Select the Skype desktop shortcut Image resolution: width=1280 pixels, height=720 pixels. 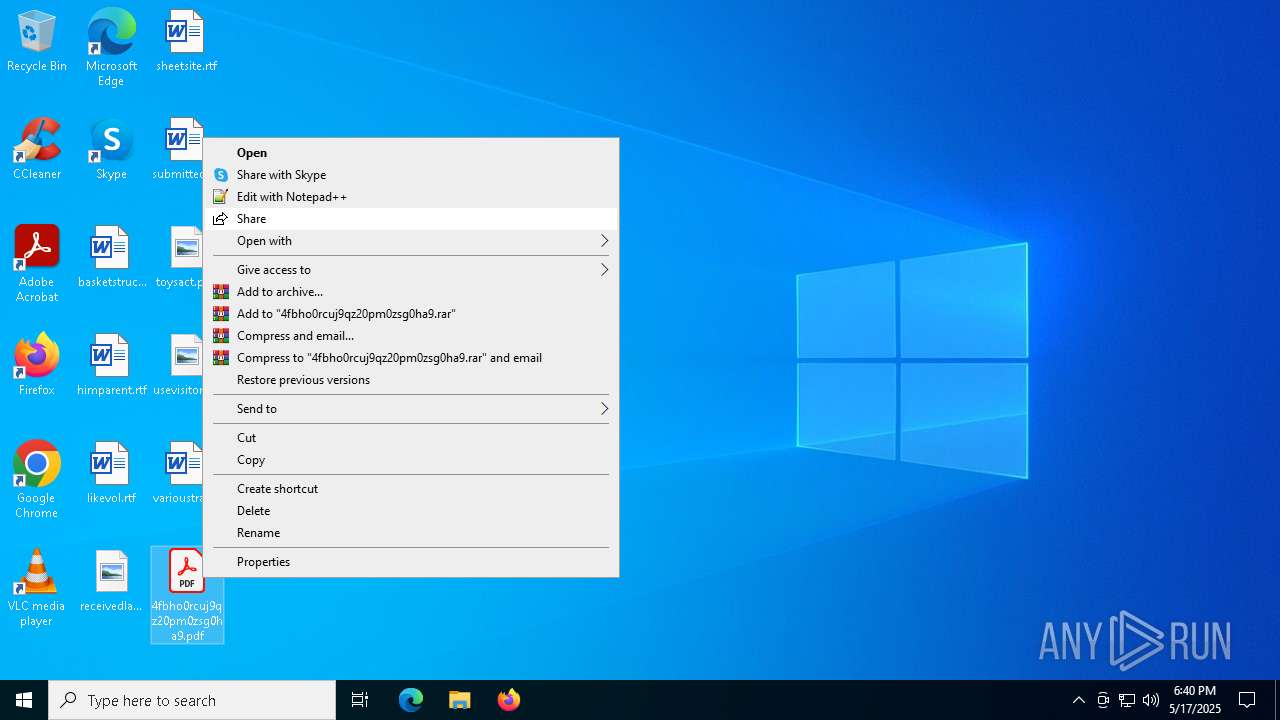click(x=111, y=150)
